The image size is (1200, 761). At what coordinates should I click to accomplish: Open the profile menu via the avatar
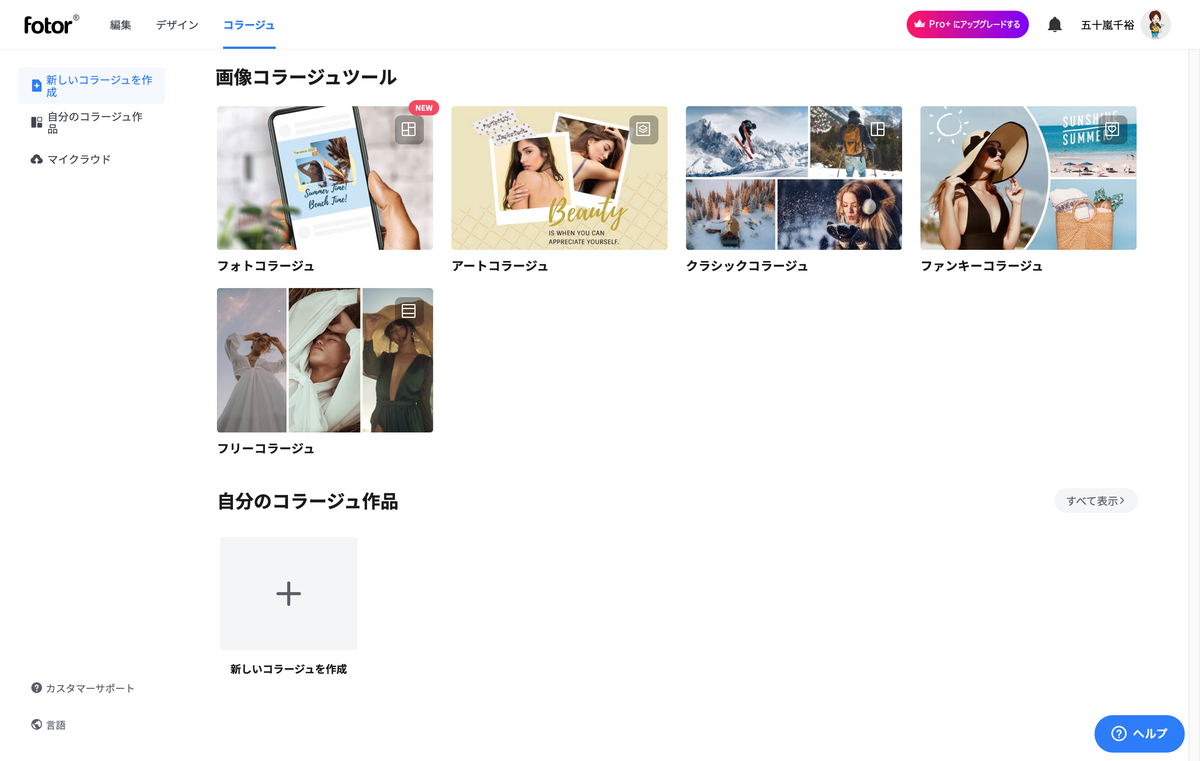[1155, 24]
